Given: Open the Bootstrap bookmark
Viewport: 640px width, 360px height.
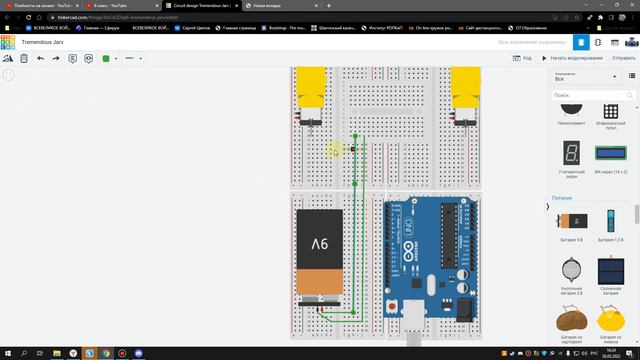Looking at the screenshot, I should click(x=283, y=28).
